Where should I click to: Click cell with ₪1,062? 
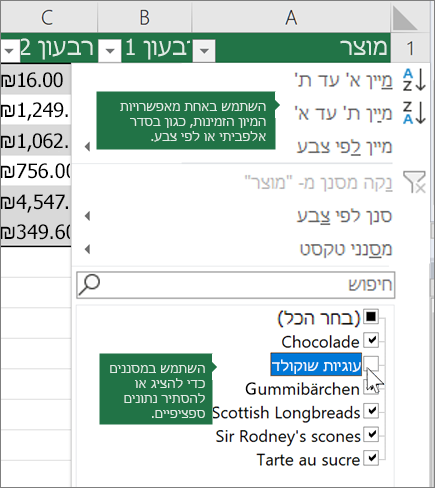pyautogui.click(x=35, y=141)
